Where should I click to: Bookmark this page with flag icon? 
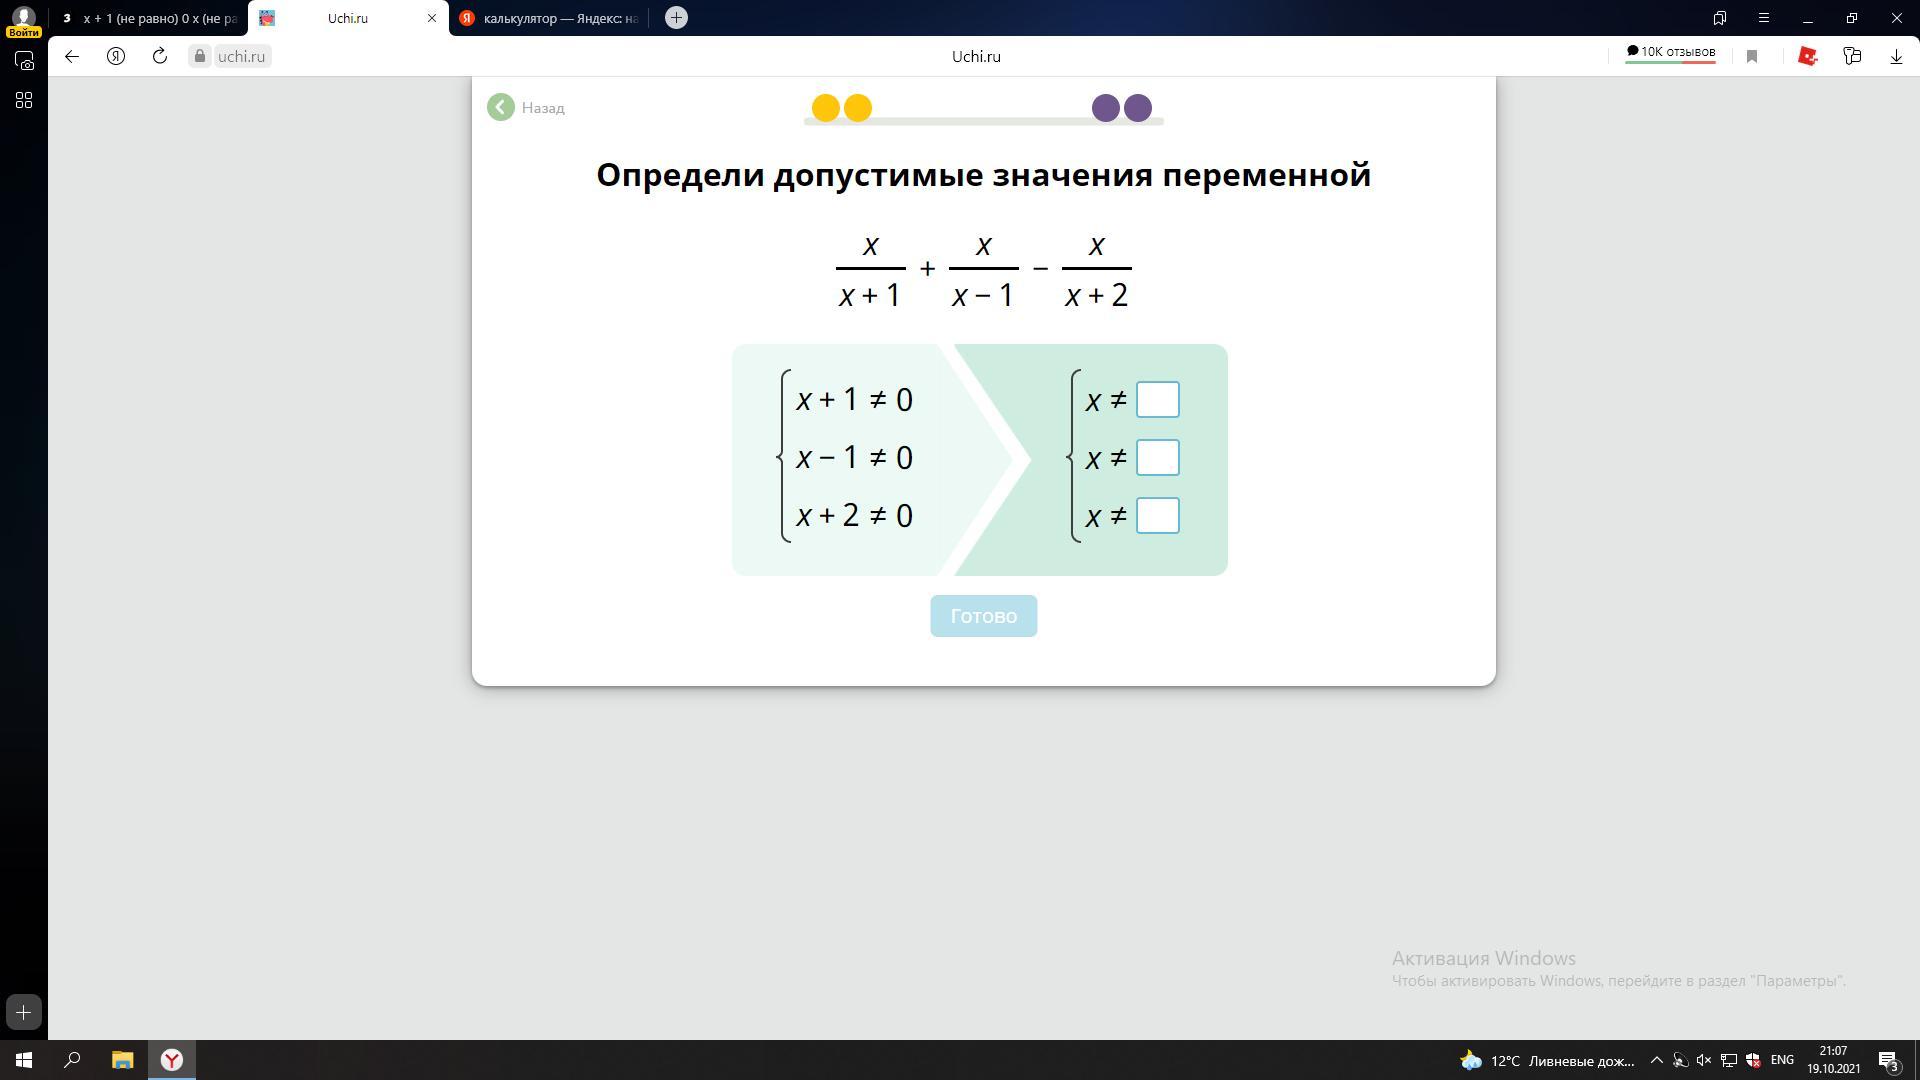pyautogui.click(x=1752, y=57)
